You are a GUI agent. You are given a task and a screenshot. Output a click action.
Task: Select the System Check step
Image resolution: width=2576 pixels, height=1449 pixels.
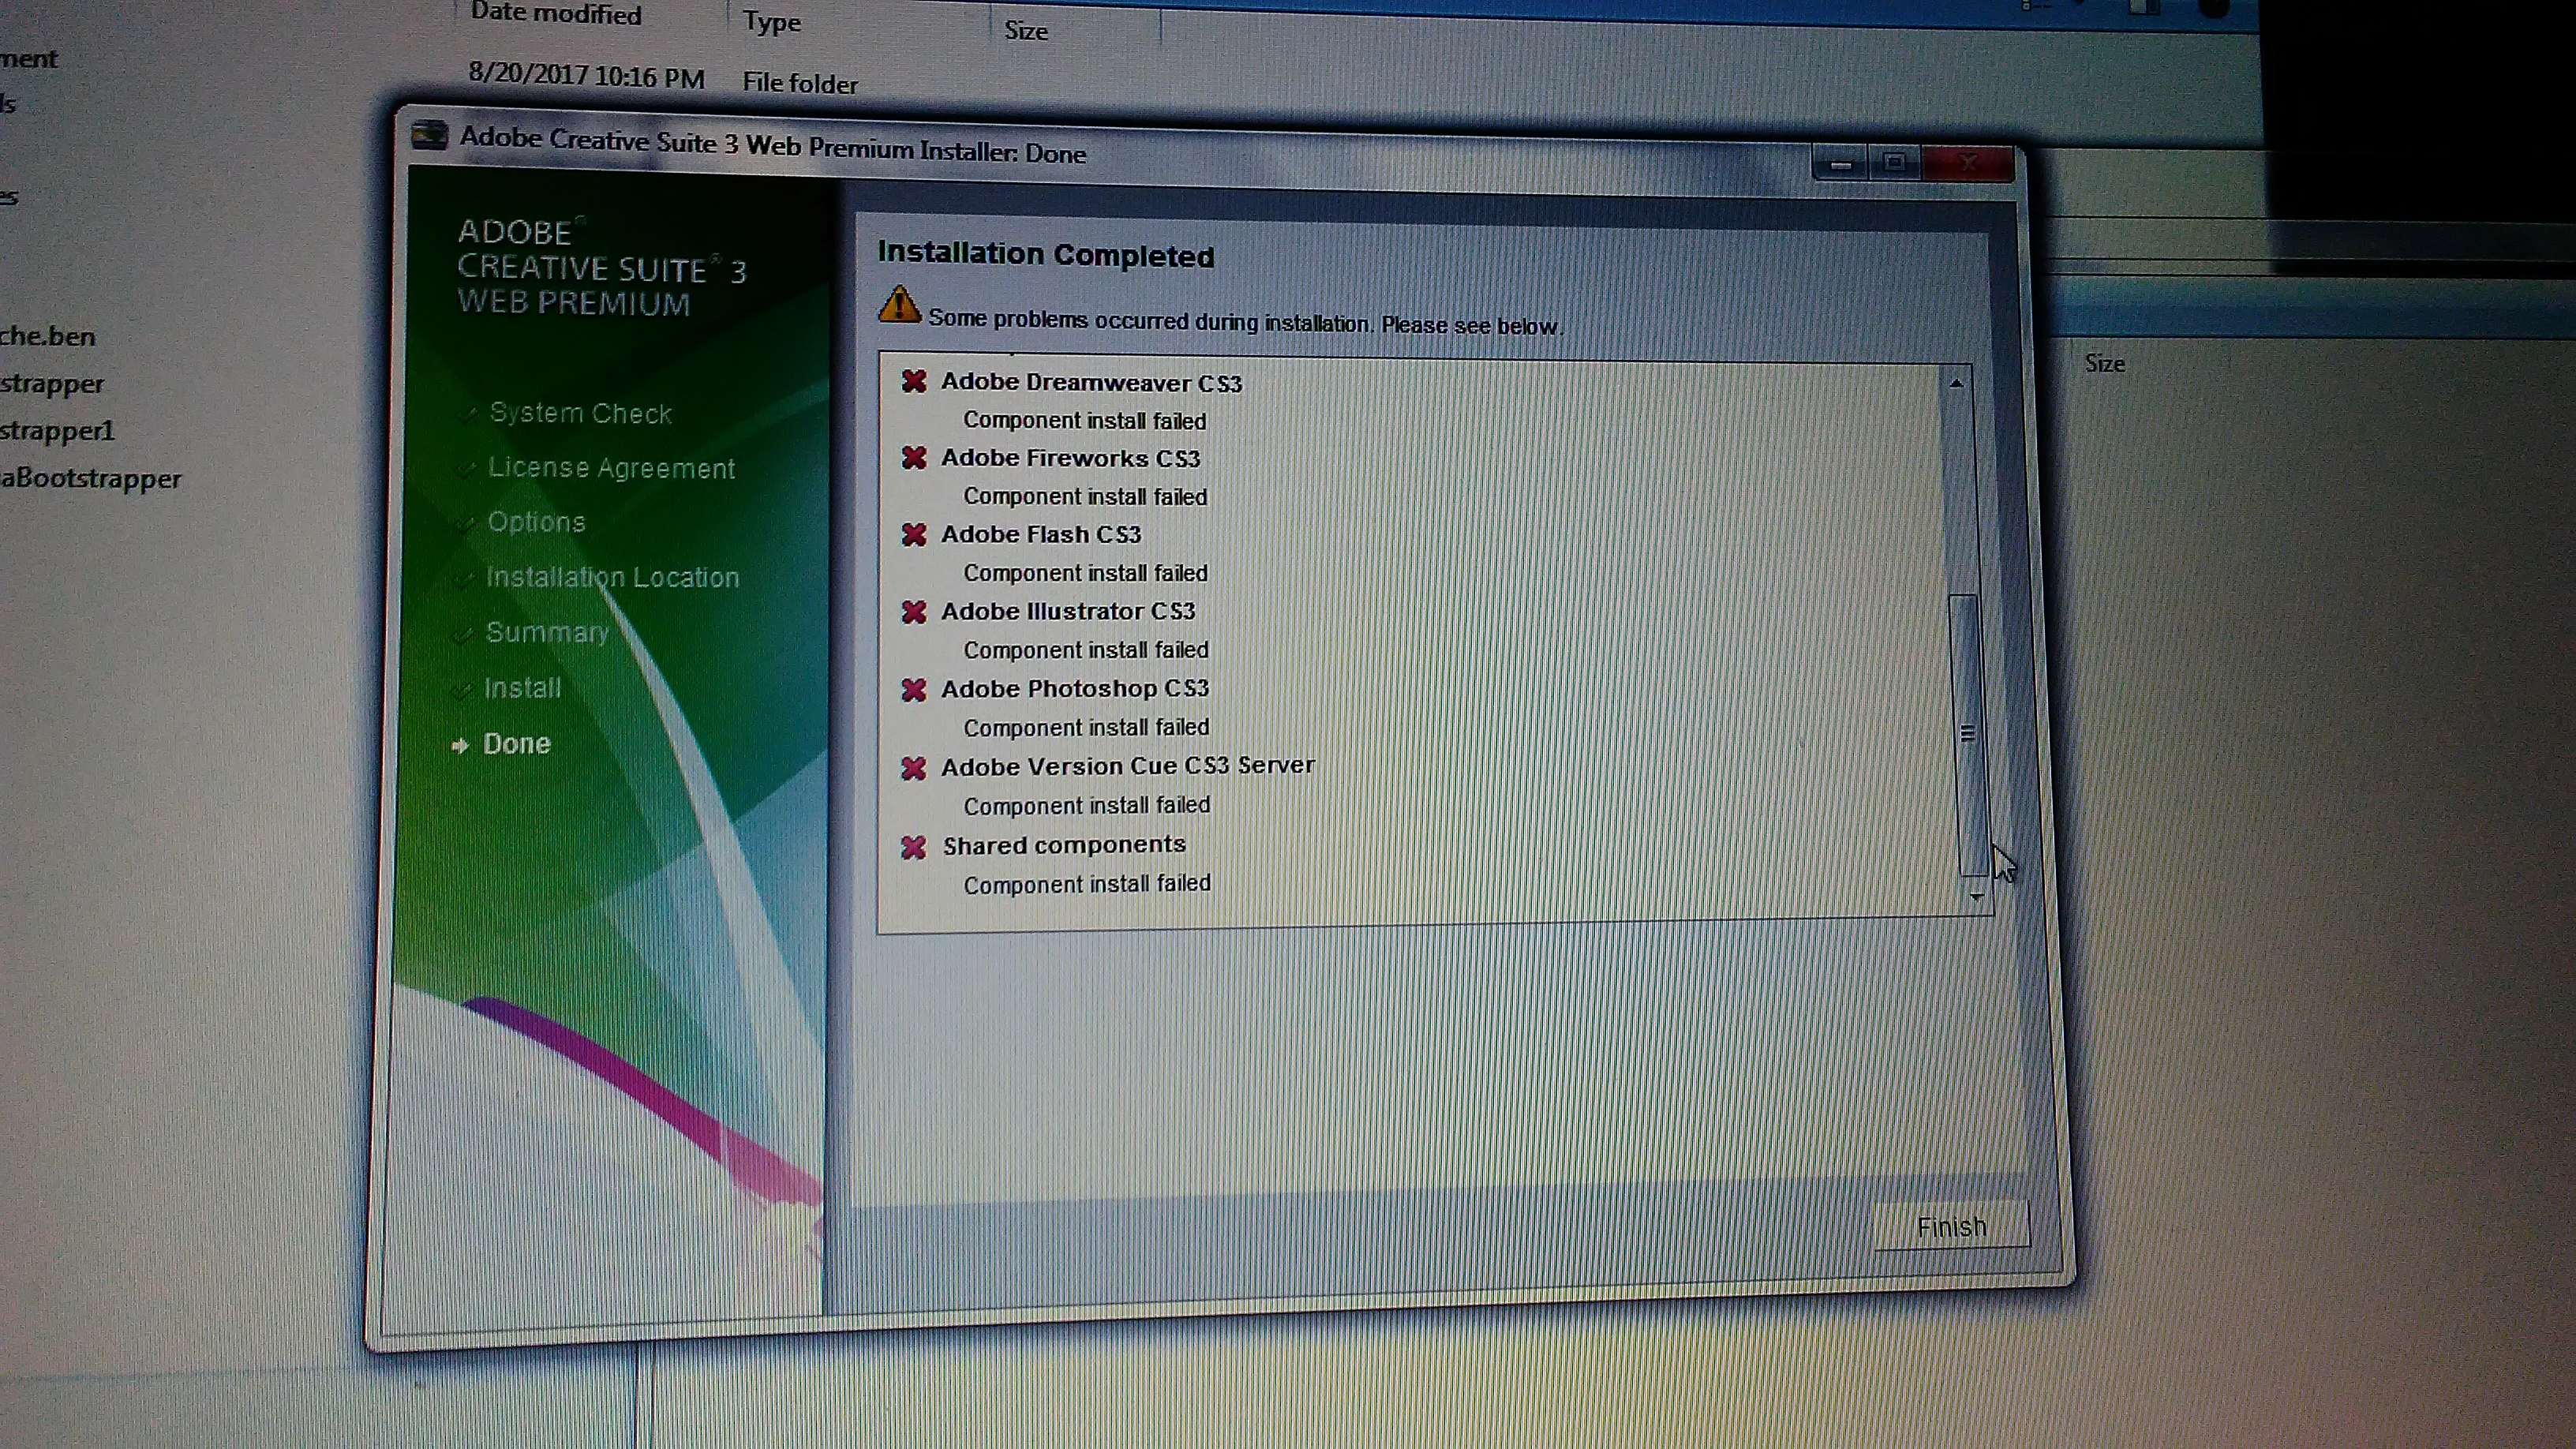(580, 413)
